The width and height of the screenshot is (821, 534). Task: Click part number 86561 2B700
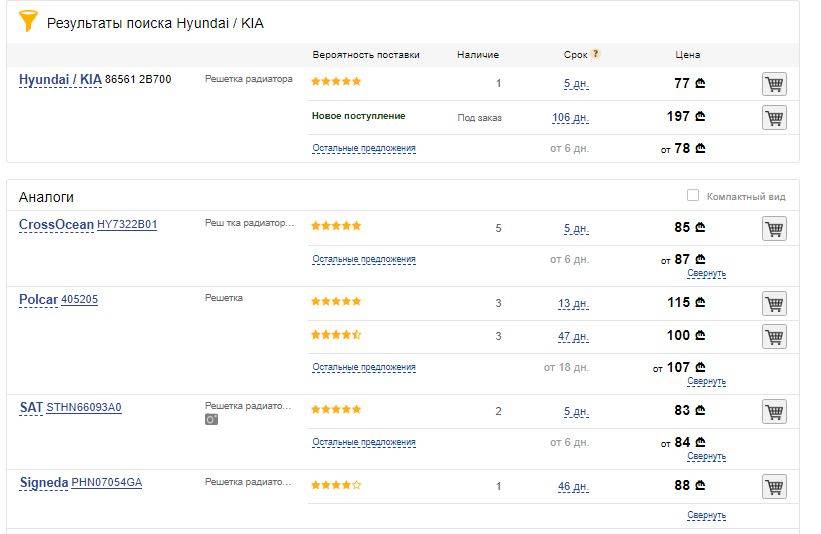click(x=138, y=79)
